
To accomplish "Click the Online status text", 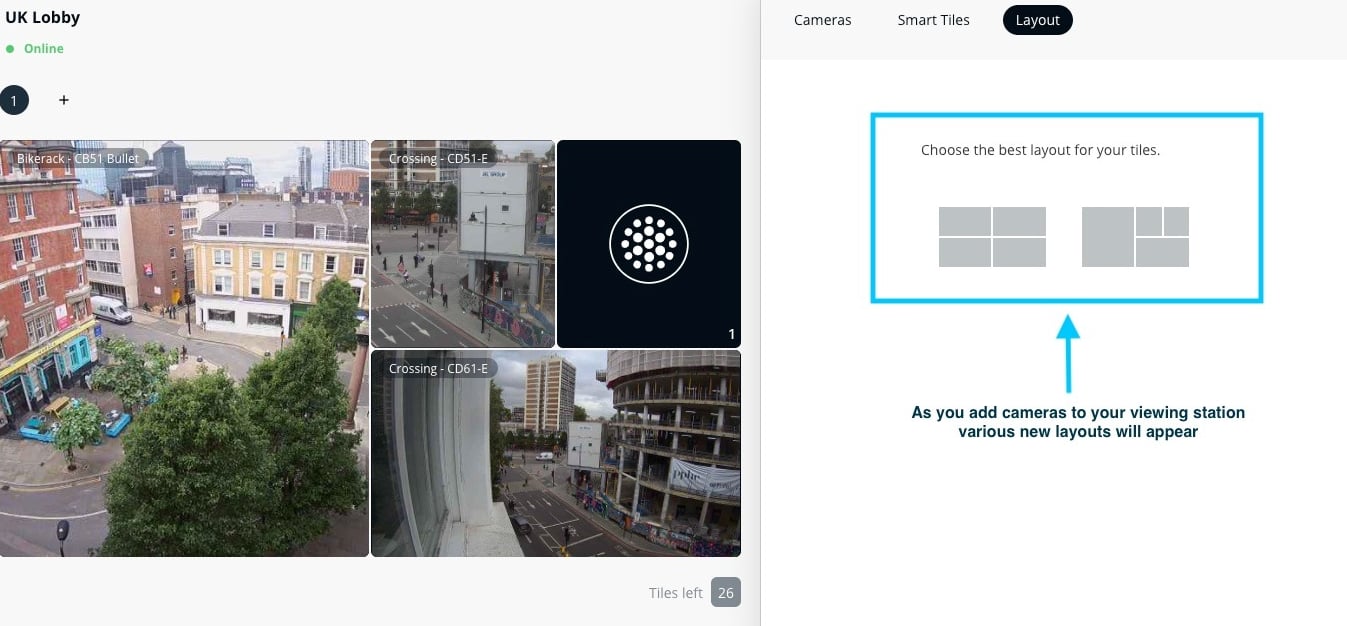I will tap(44, 49).
